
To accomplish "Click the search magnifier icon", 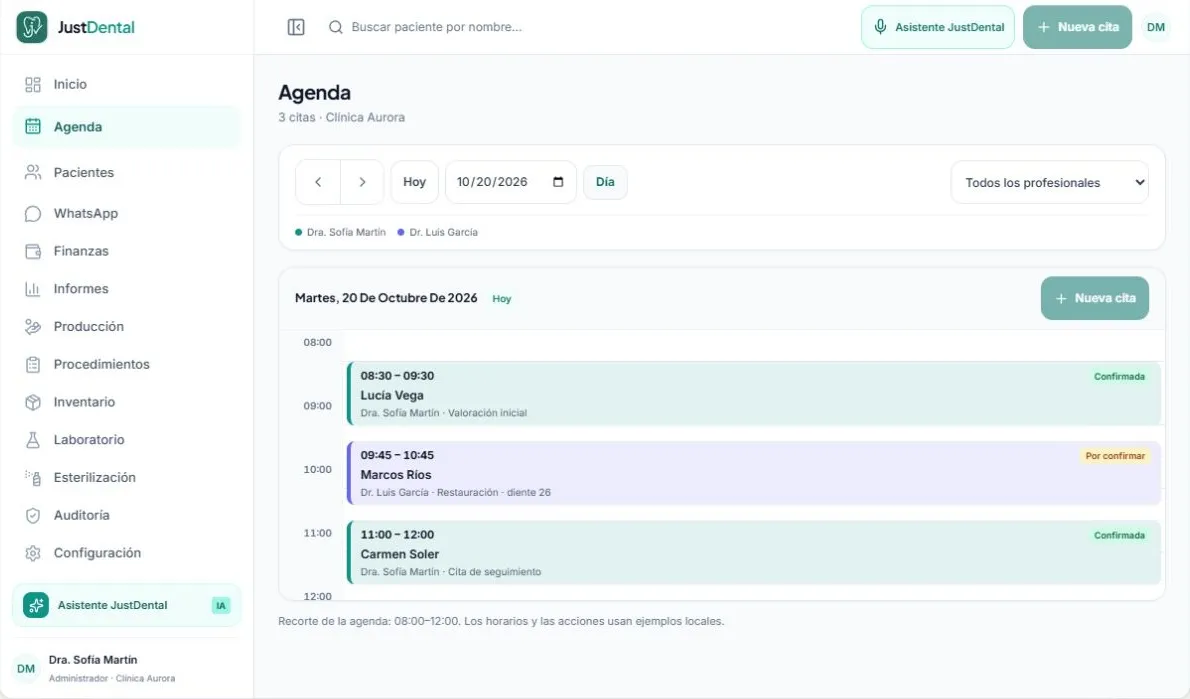I will point(335,27).
